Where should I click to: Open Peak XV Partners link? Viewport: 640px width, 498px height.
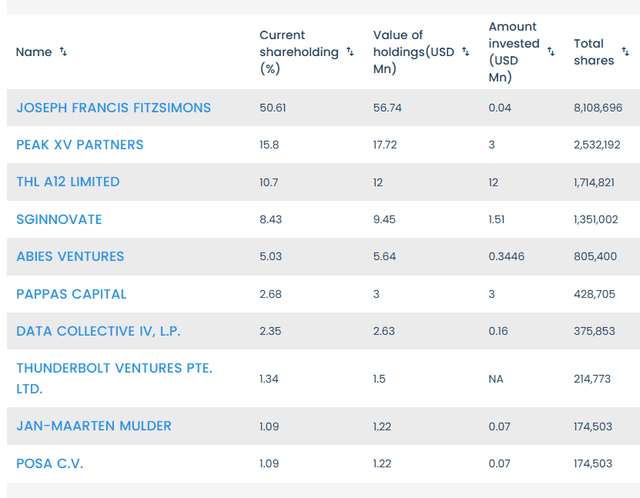tap(80, 145)
